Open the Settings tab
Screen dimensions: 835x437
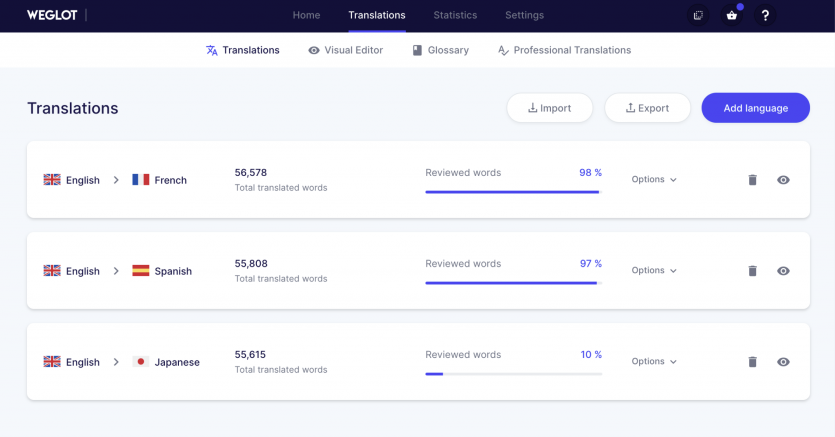click(x=525, y=15)
